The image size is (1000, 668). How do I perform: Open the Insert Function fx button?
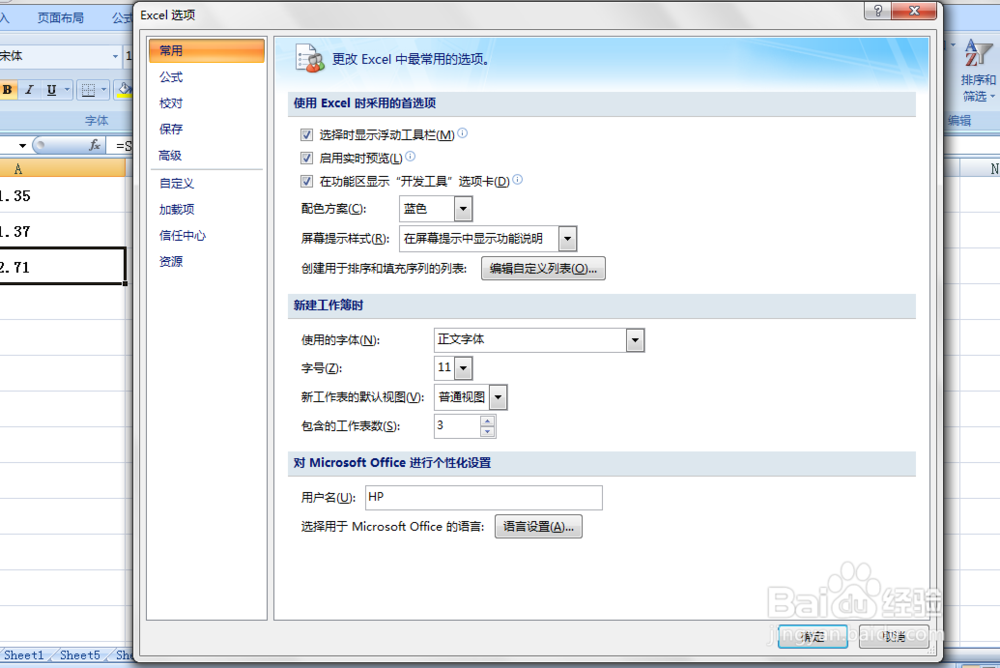[94, 145]
